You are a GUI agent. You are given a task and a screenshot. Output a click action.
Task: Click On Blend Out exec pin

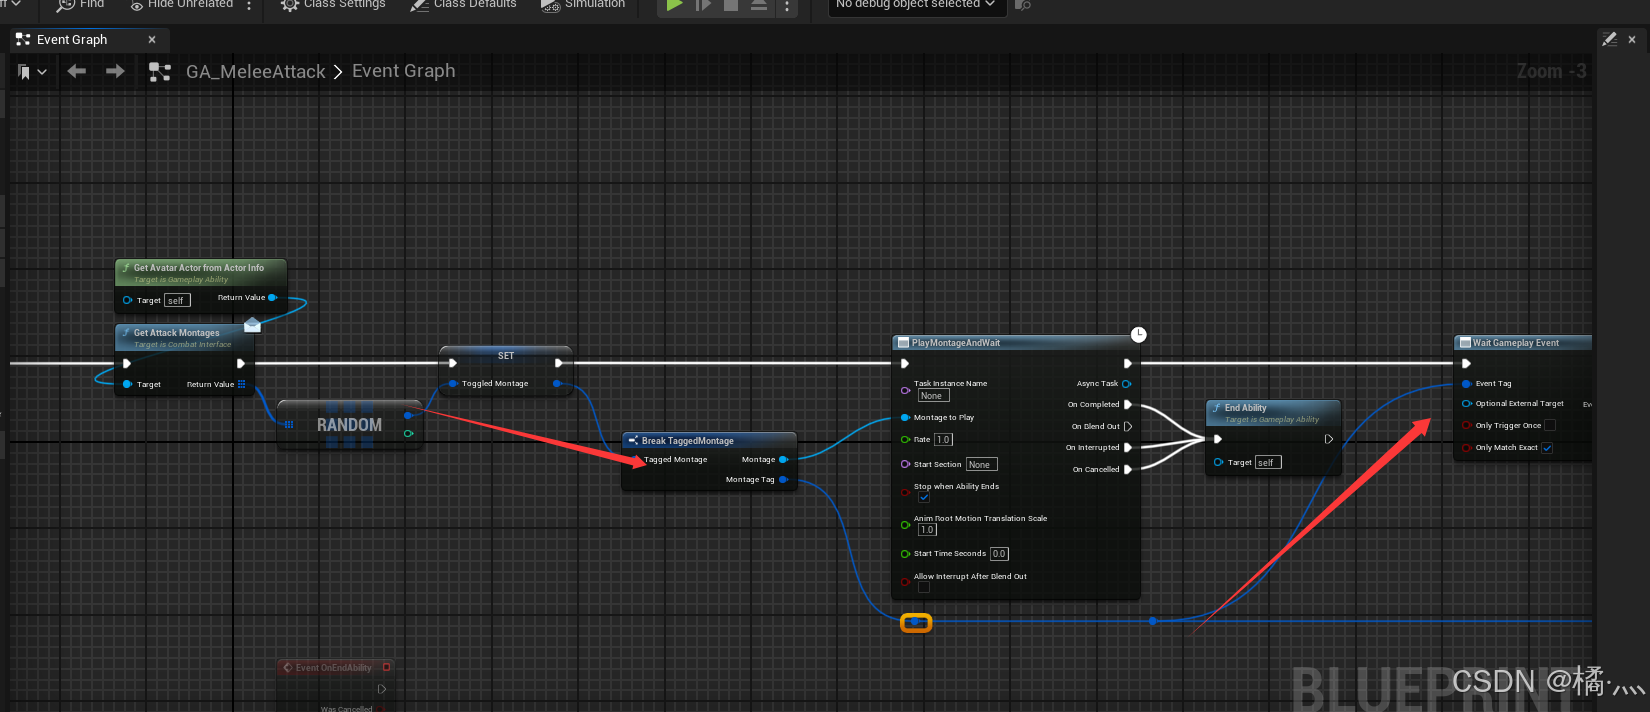click(x=1128, y=426)
